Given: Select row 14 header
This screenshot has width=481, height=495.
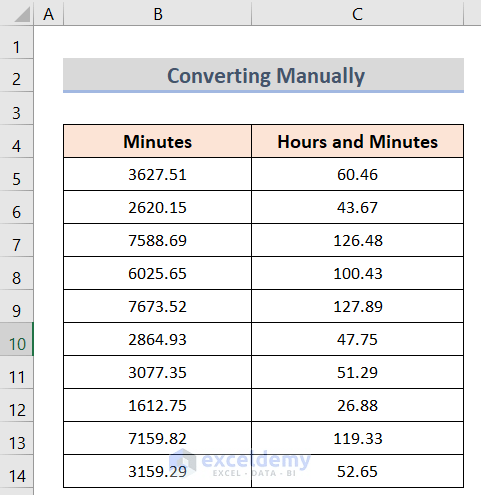Looking at the screenshot, I should (16, 471).
